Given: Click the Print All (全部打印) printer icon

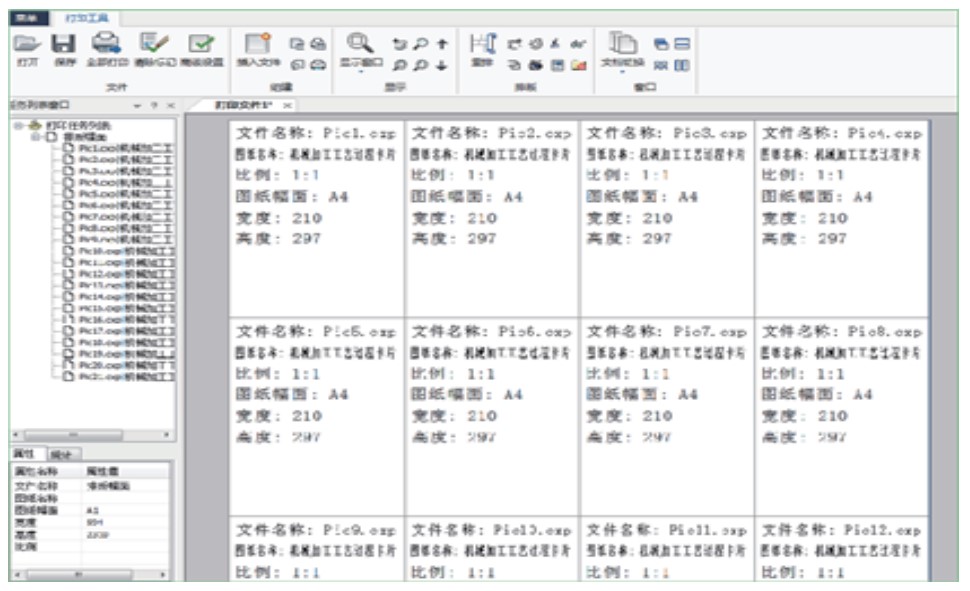Looking at the screenshot, I should [x=105, y=42].
